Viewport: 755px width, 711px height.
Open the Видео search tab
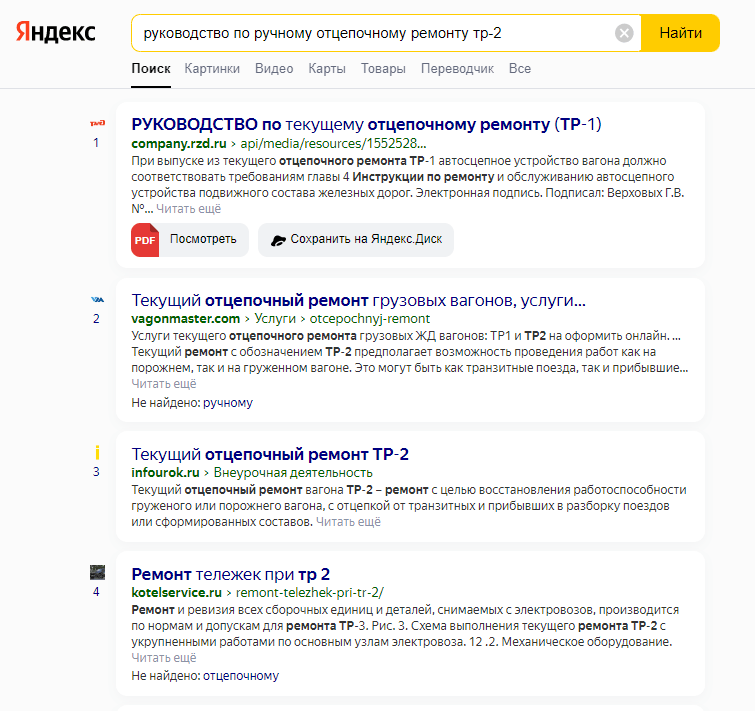coord(274,69)
